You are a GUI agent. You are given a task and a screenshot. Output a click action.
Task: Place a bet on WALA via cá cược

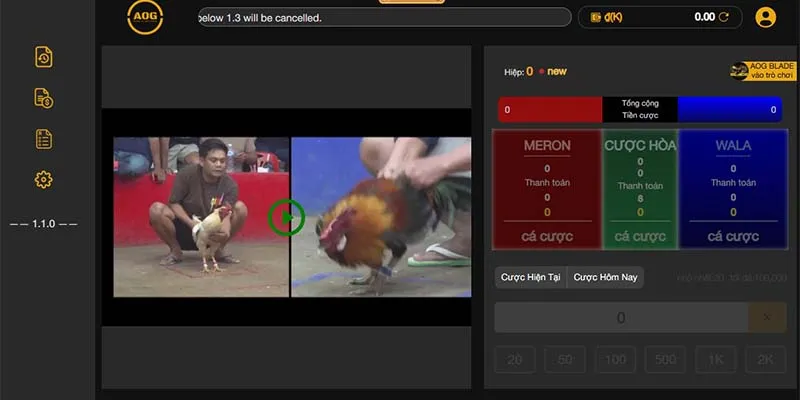[733, 236]
